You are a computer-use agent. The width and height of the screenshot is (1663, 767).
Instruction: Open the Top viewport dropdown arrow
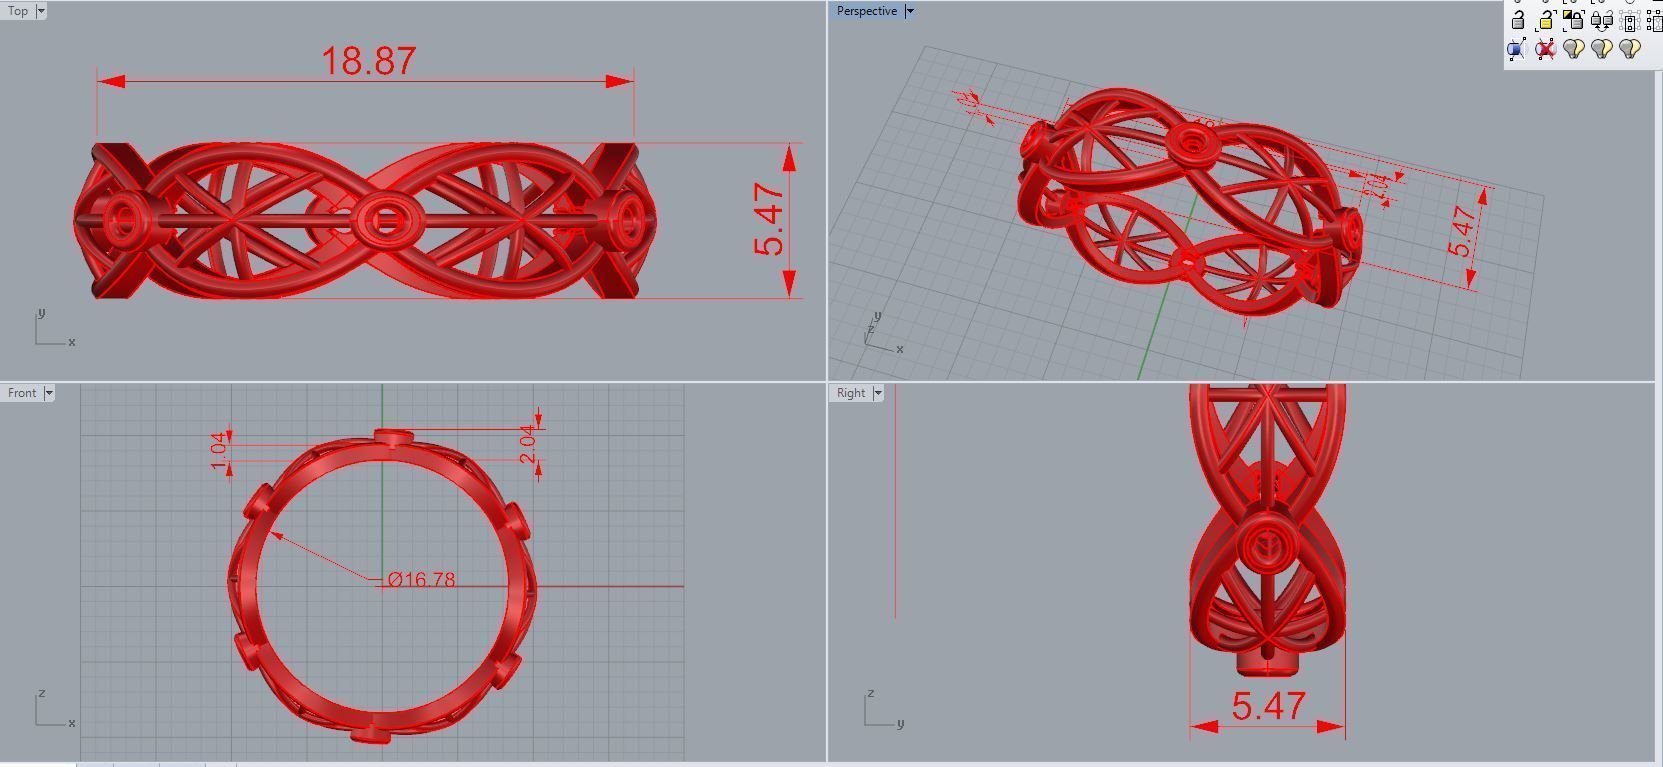pyautogui.click(x=41, y=11)
